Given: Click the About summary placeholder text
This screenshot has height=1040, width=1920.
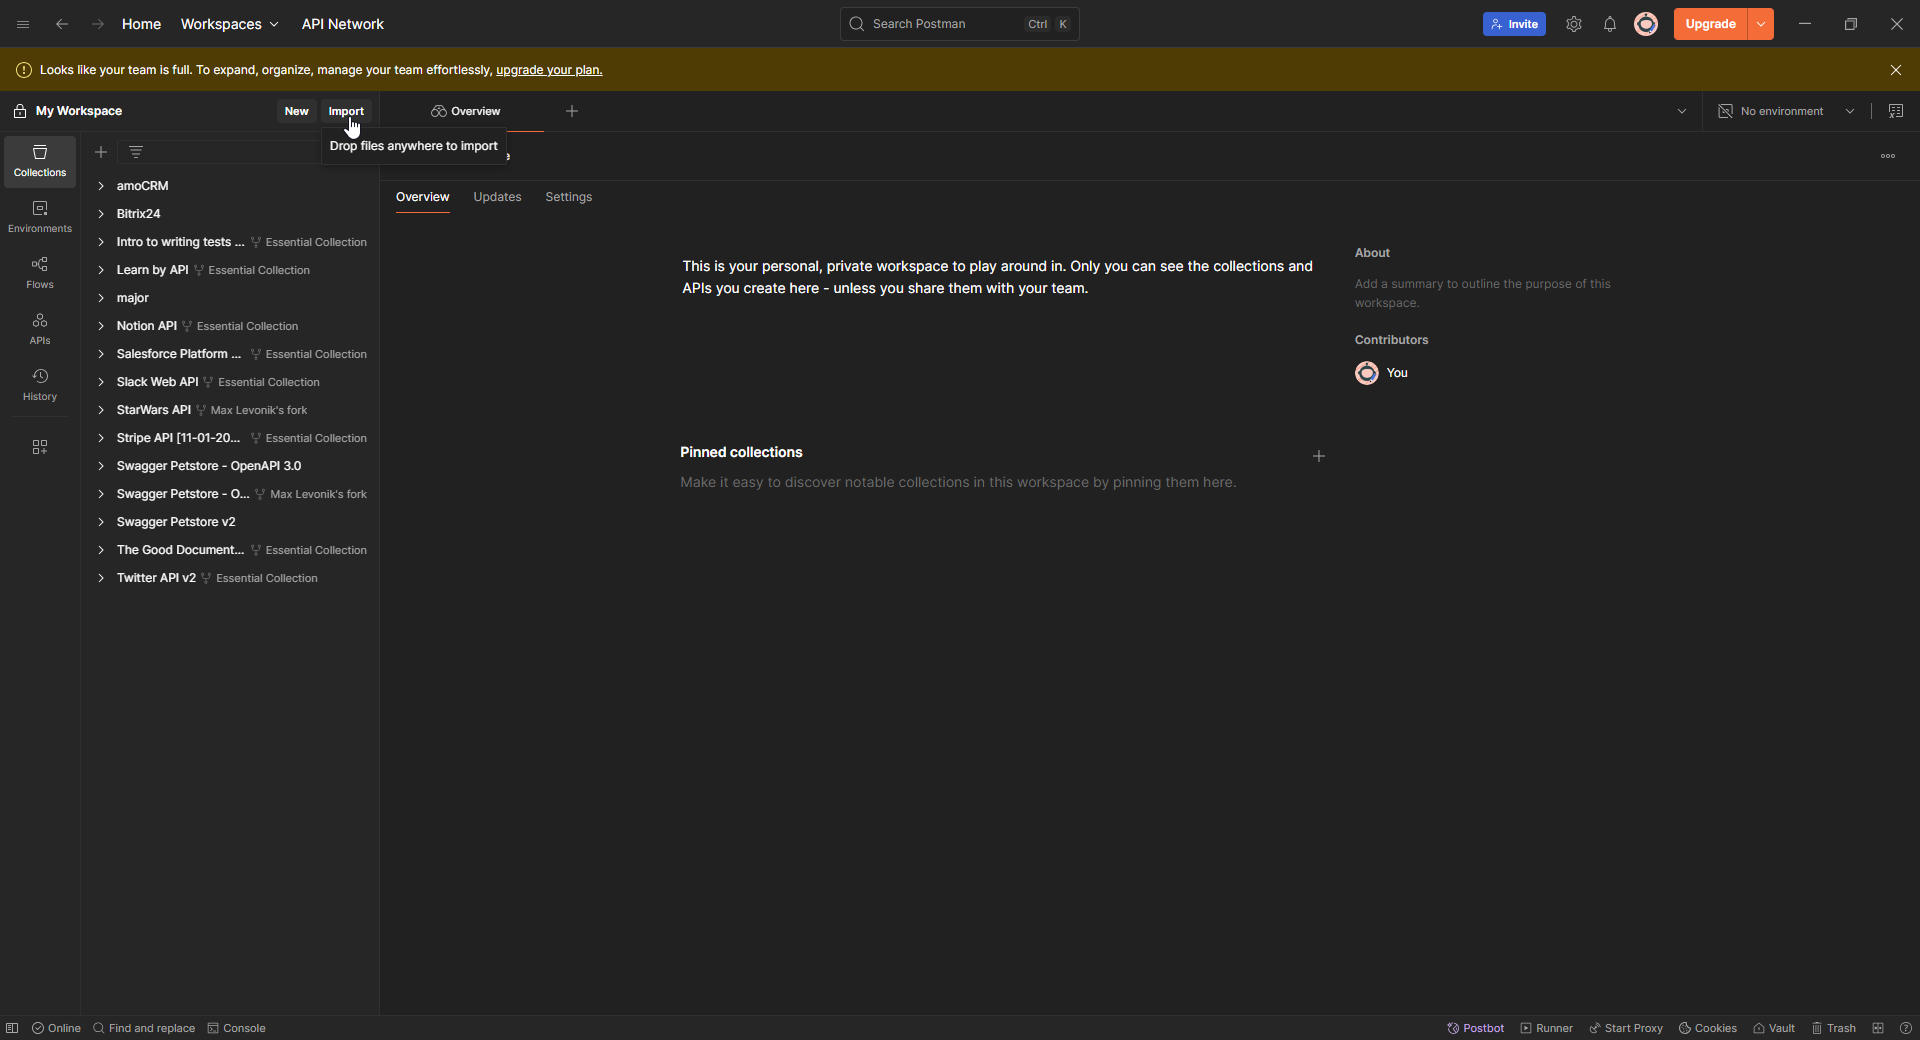Looking at the screenshot, I should pos(1483,293).
